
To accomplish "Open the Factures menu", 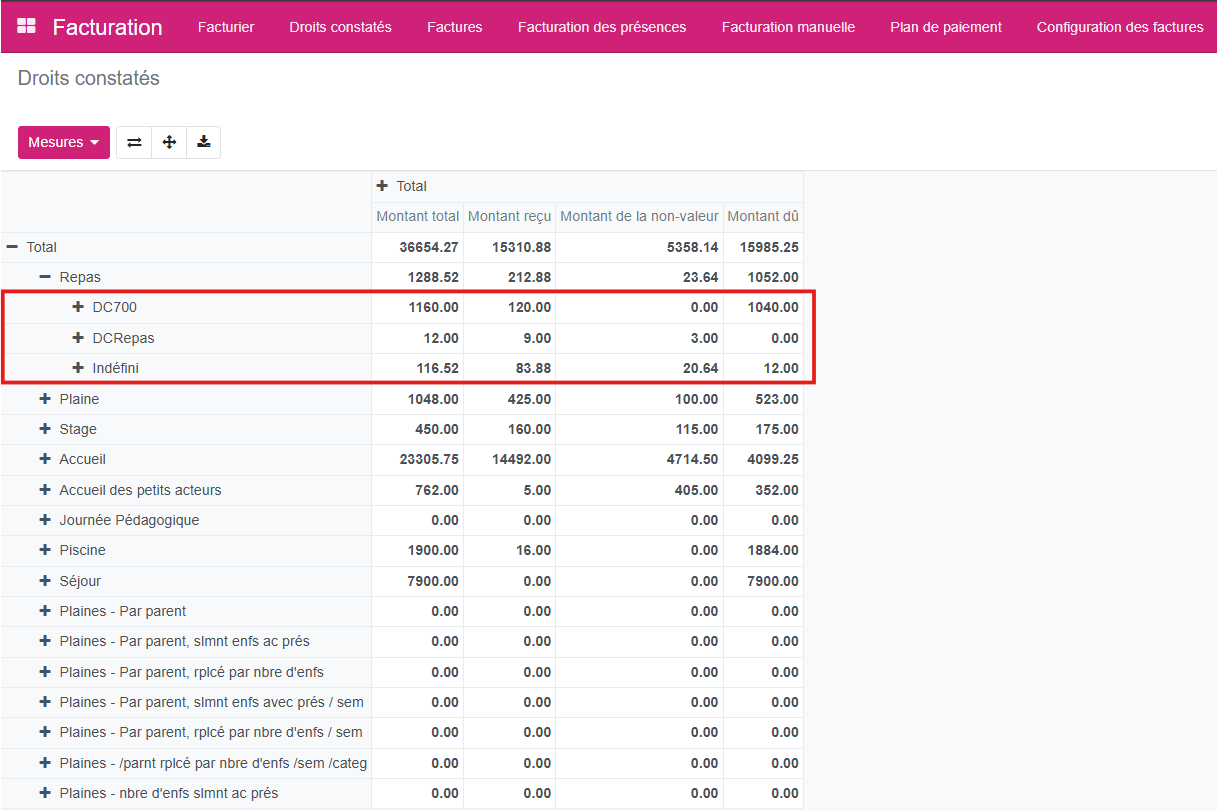I will click(x=454, y=27).
